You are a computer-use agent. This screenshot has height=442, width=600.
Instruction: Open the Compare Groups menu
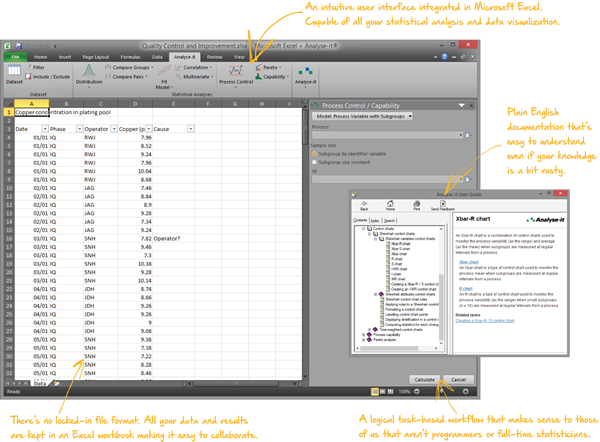[129, 67]
